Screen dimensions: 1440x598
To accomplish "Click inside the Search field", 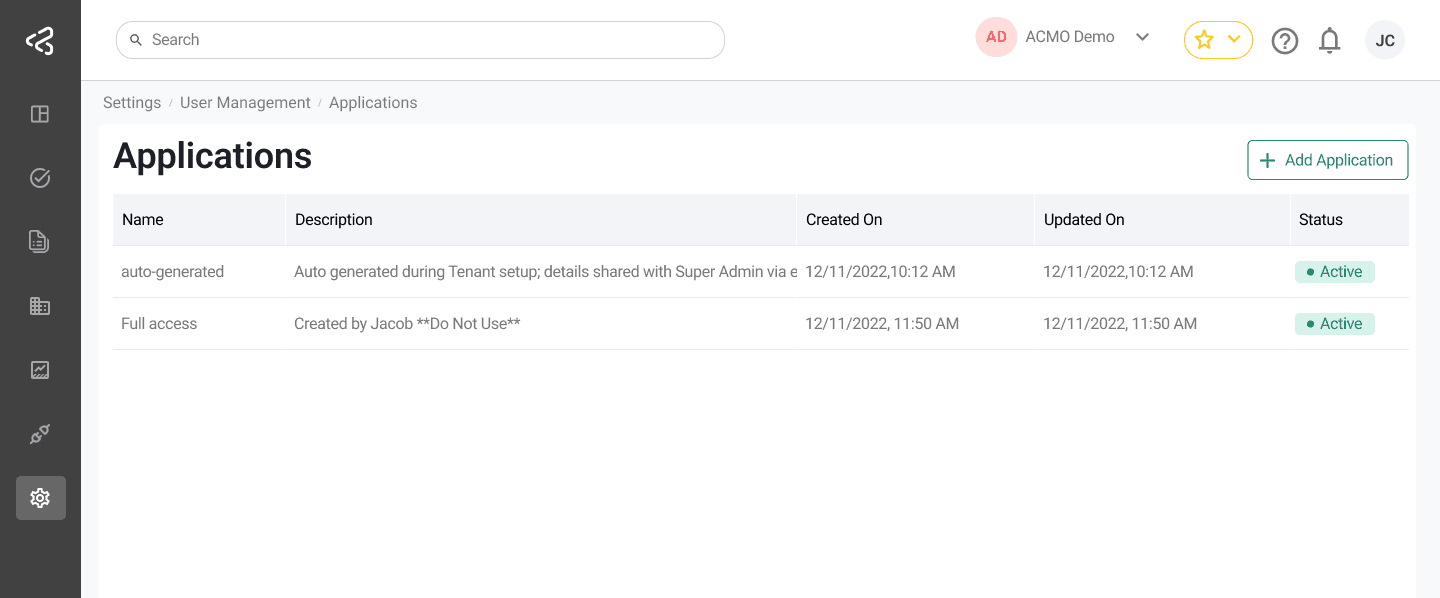I will click(420, 39).
